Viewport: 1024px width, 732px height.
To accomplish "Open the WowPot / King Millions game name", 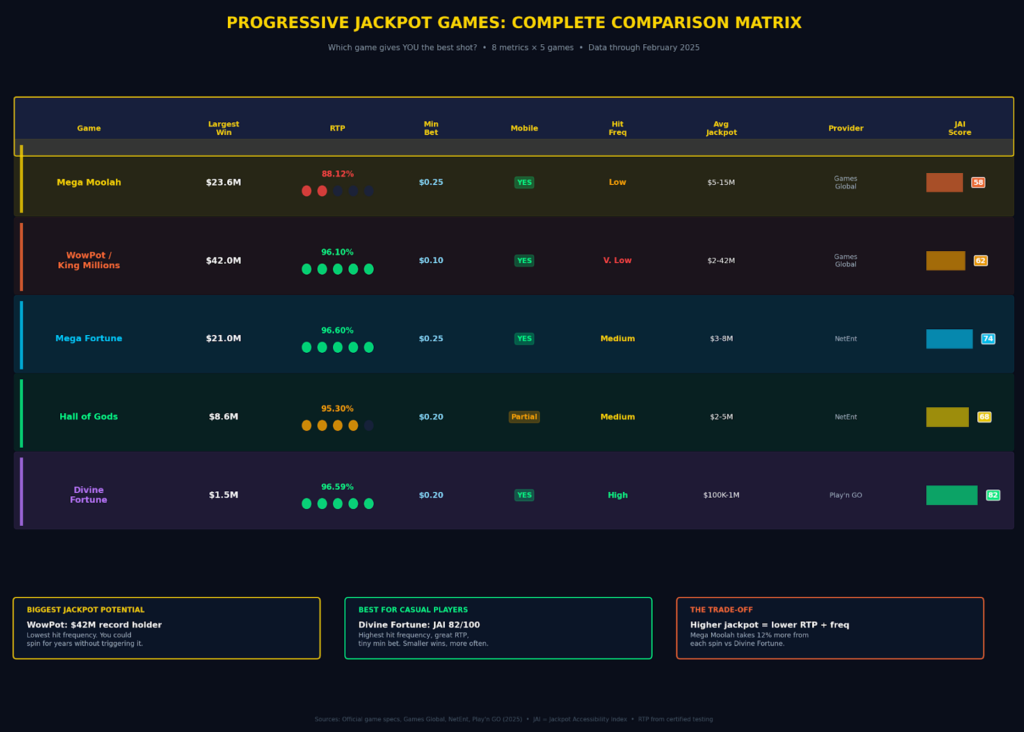I will click(x=89, y=261).
